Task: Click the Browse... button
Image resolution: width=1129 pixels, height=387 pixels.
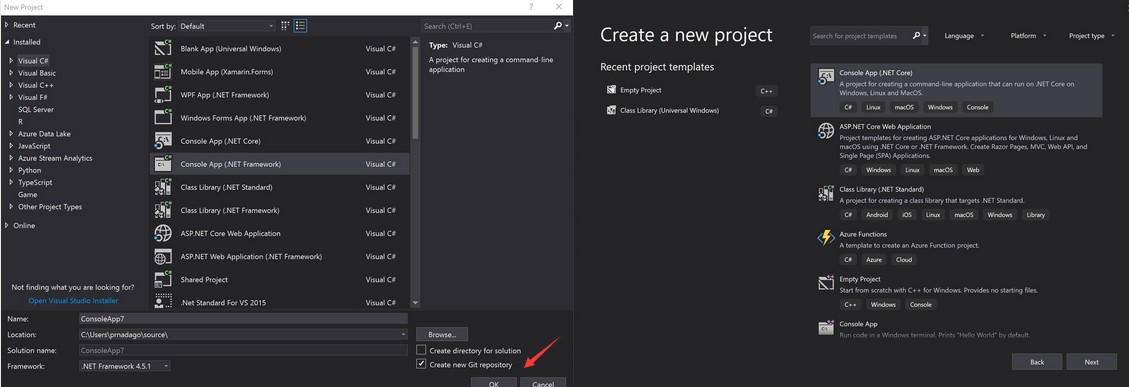Action: point(442,334)
